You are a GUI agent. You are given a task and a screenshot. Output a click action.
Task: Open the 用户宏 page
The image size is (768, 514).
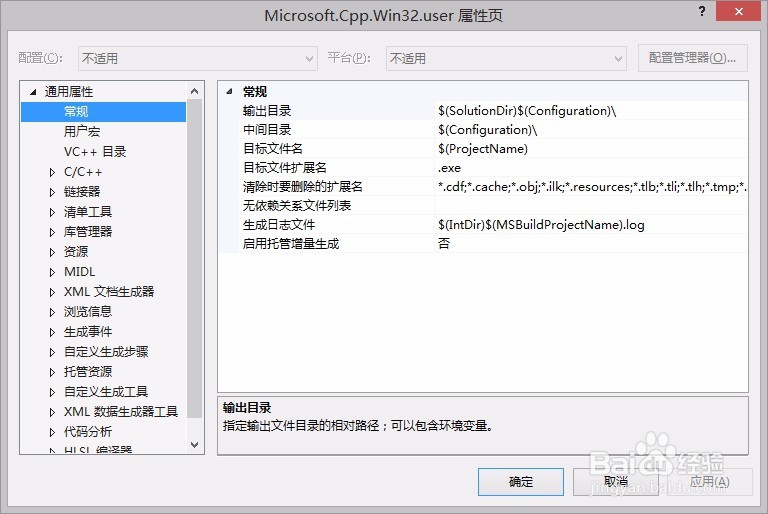tap(82, 131)
